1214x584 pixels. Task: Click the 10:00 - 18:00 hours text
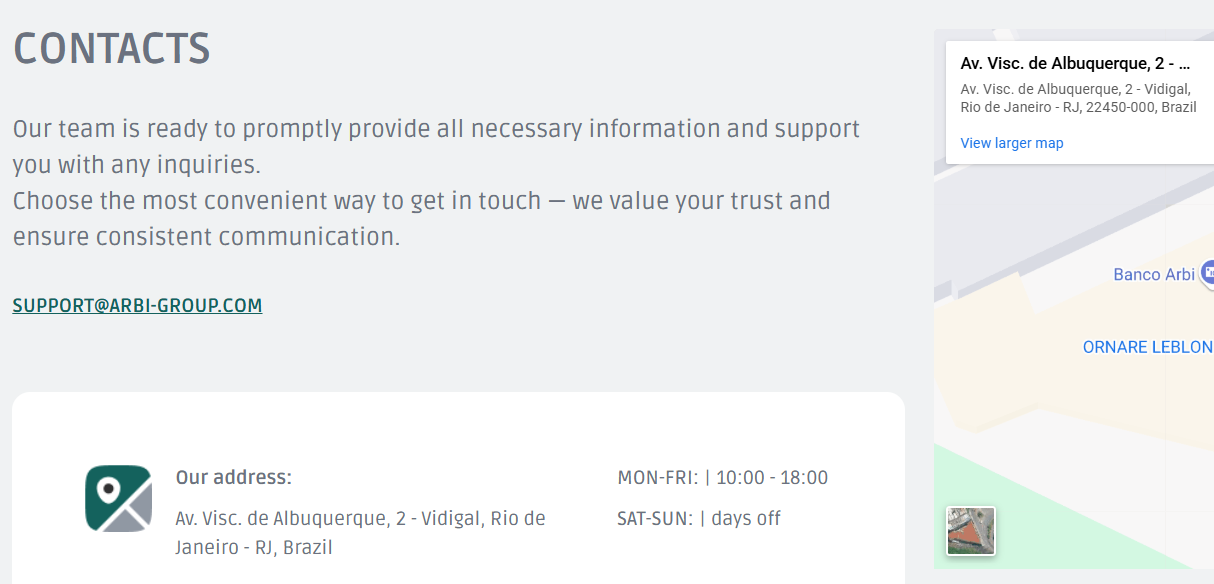coord(772,478)
